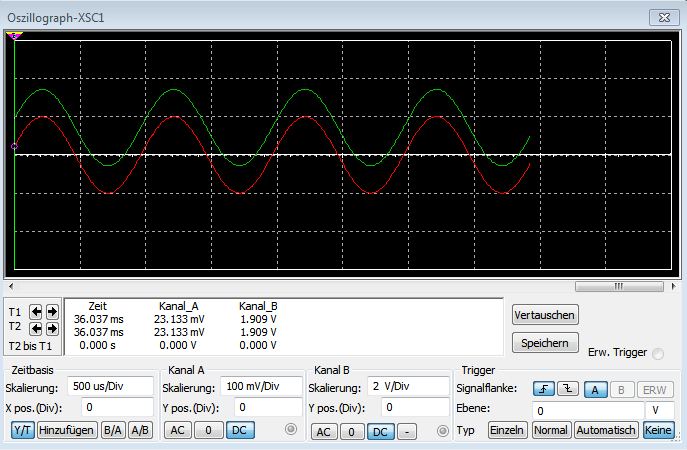Click the Kanal B minus invert button
Image resolution: width=687 pixels, height=450 pixels.
pyautogui.click(x=409, y=432)
